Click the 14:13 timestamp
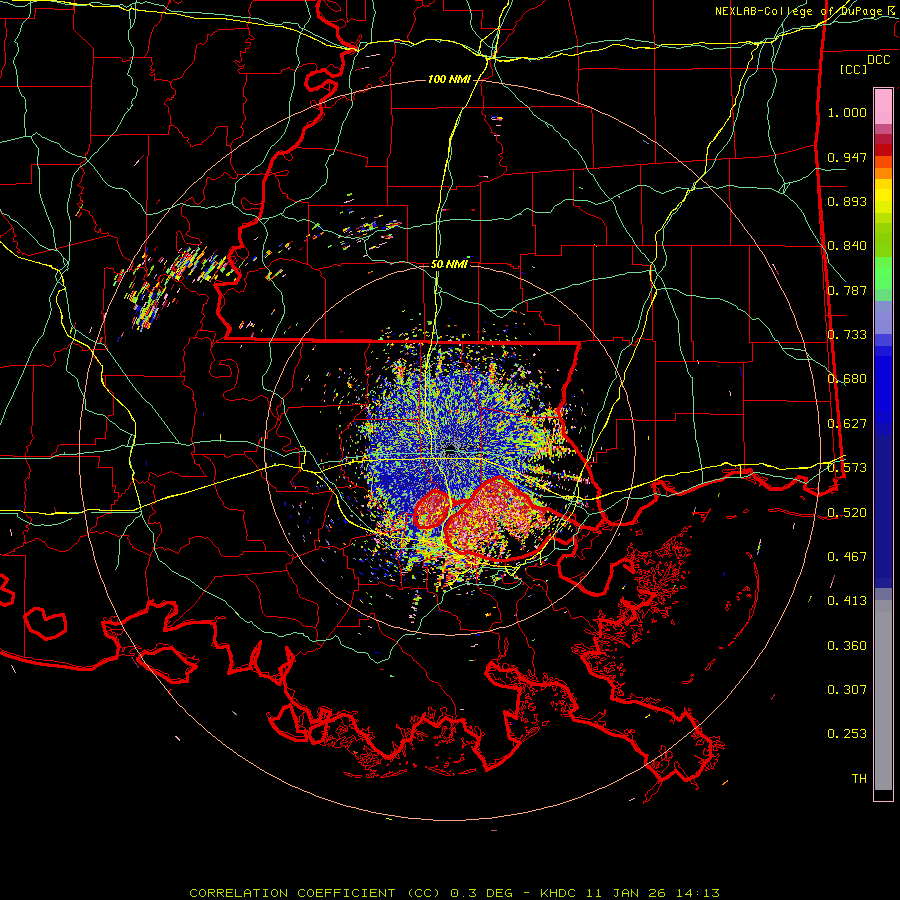Screen dimensions: 900x900 (699, 893)
